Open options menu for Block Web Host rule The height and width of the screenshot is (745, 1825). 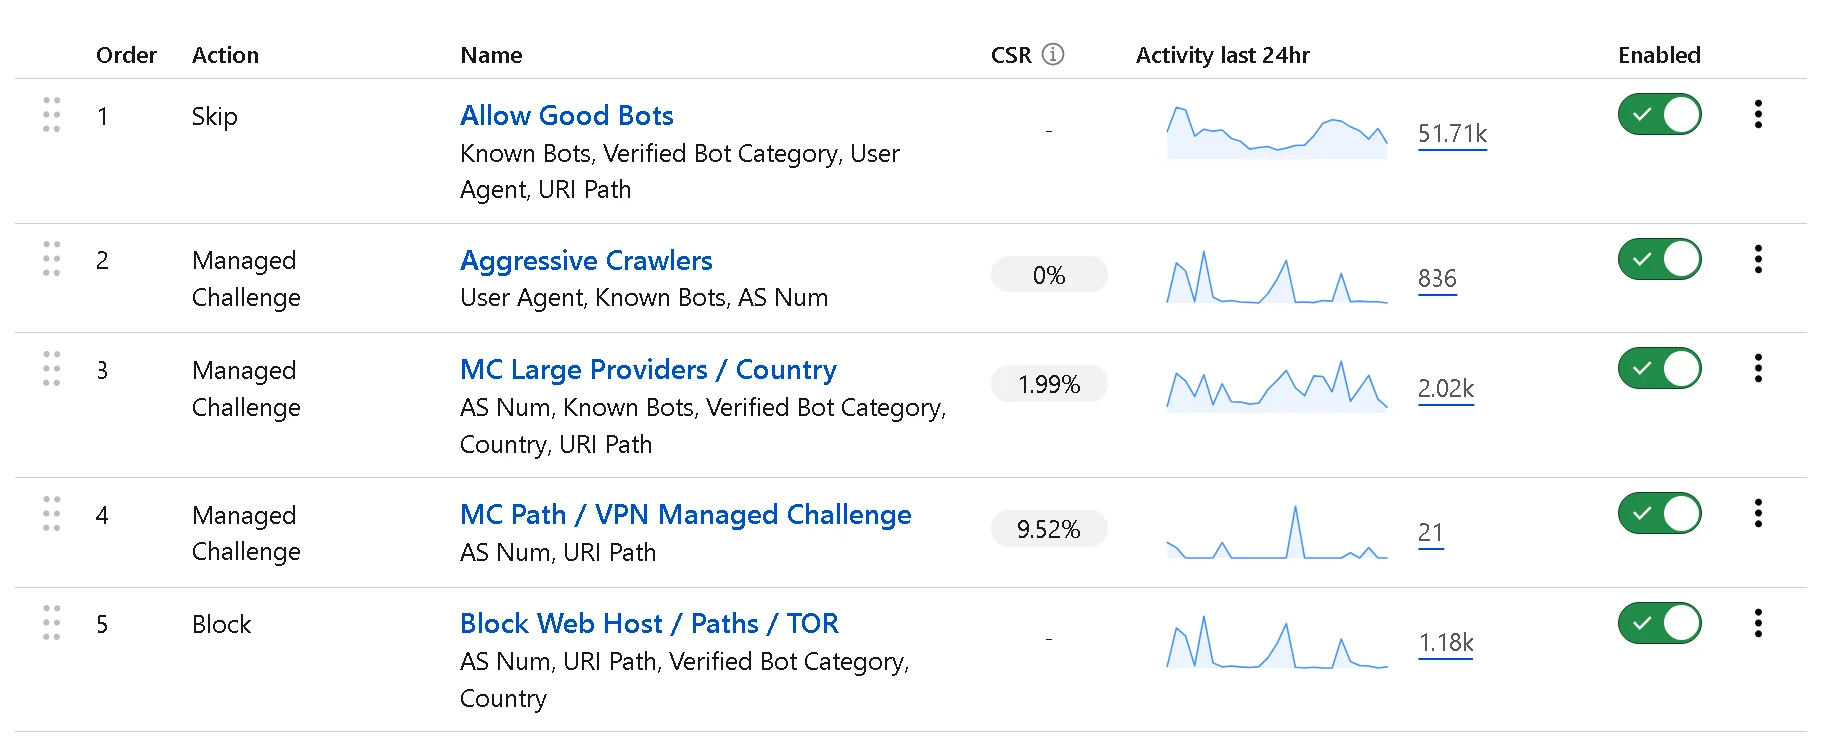[1758, 623]
